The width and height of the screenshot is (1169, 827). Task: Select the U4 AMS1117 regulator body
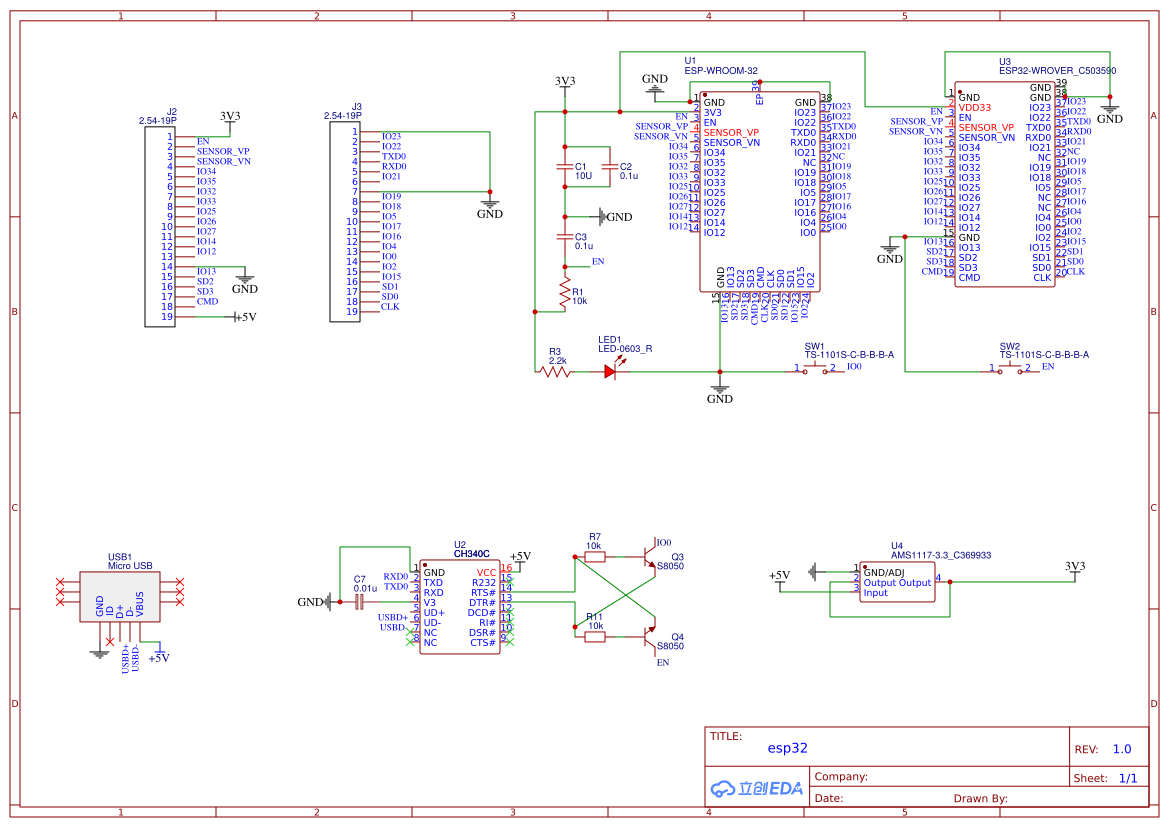coord(897,582)
